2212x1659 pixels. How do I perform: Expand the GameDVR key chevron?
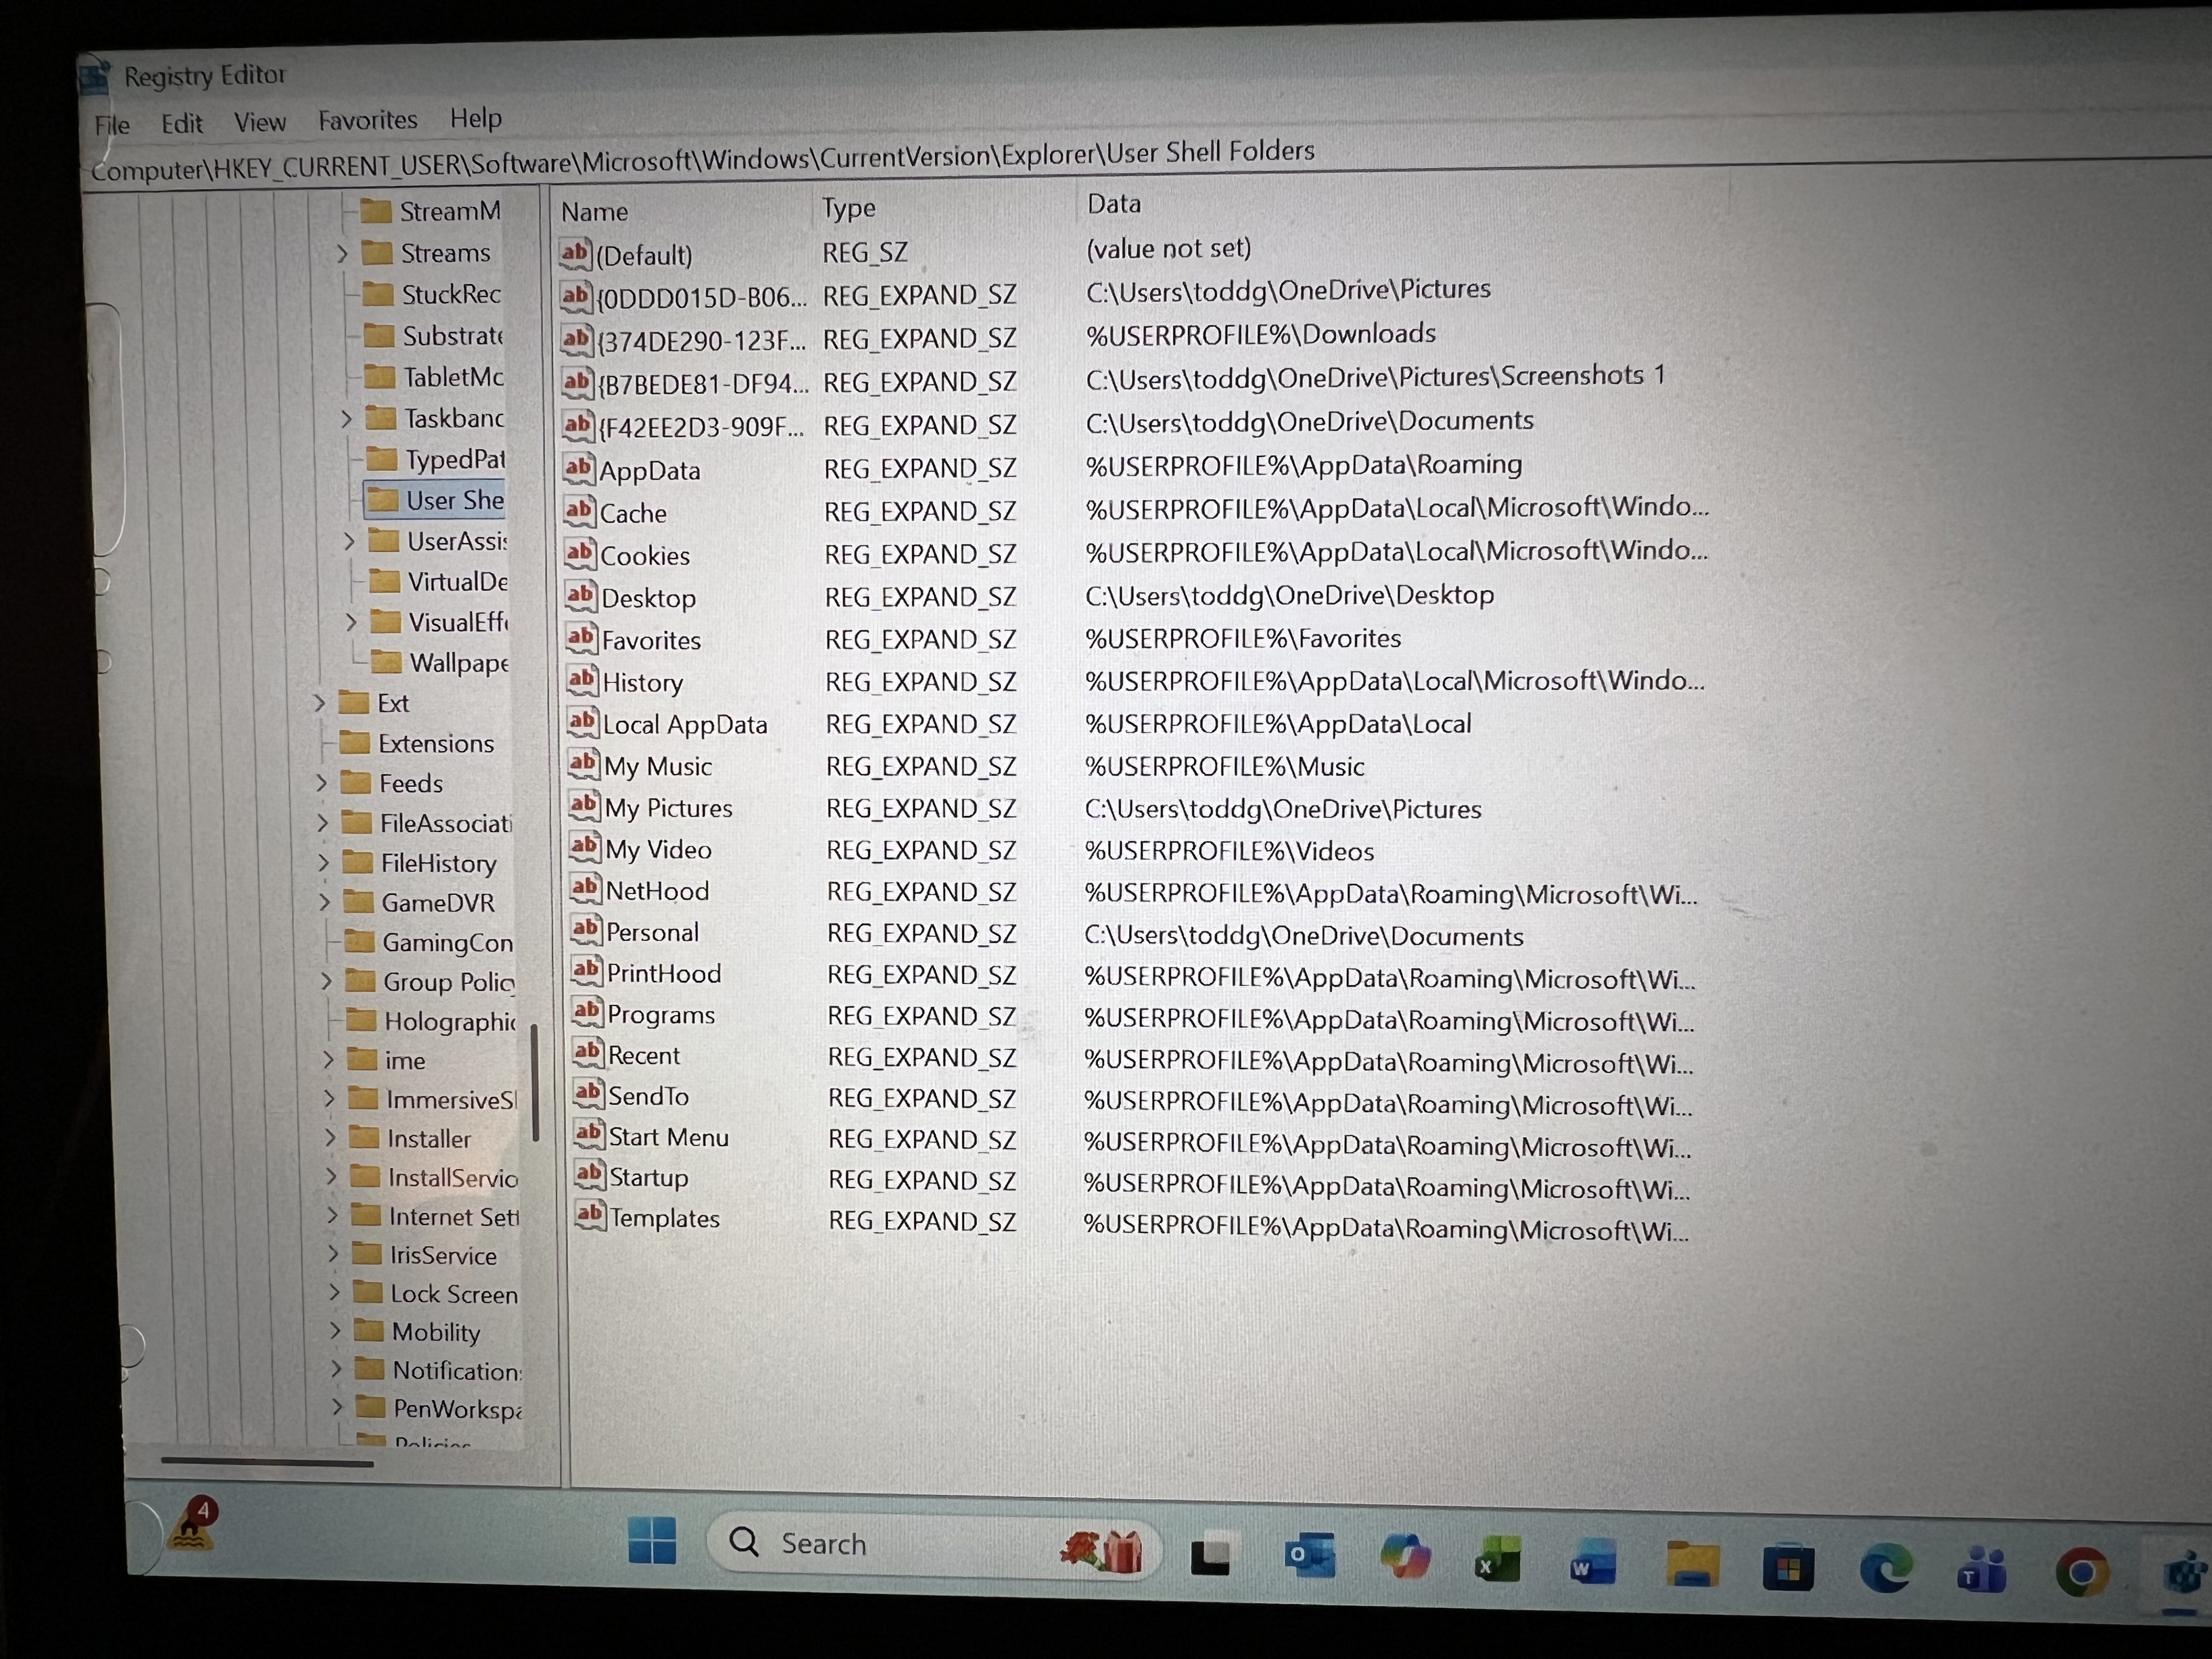(324, 902)
